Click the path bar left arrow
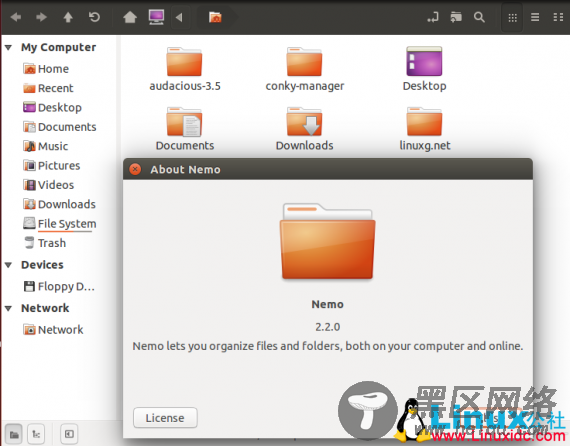The width and height of the screenshot is (570, 446). pyautogui.click(x=179, y=17)
